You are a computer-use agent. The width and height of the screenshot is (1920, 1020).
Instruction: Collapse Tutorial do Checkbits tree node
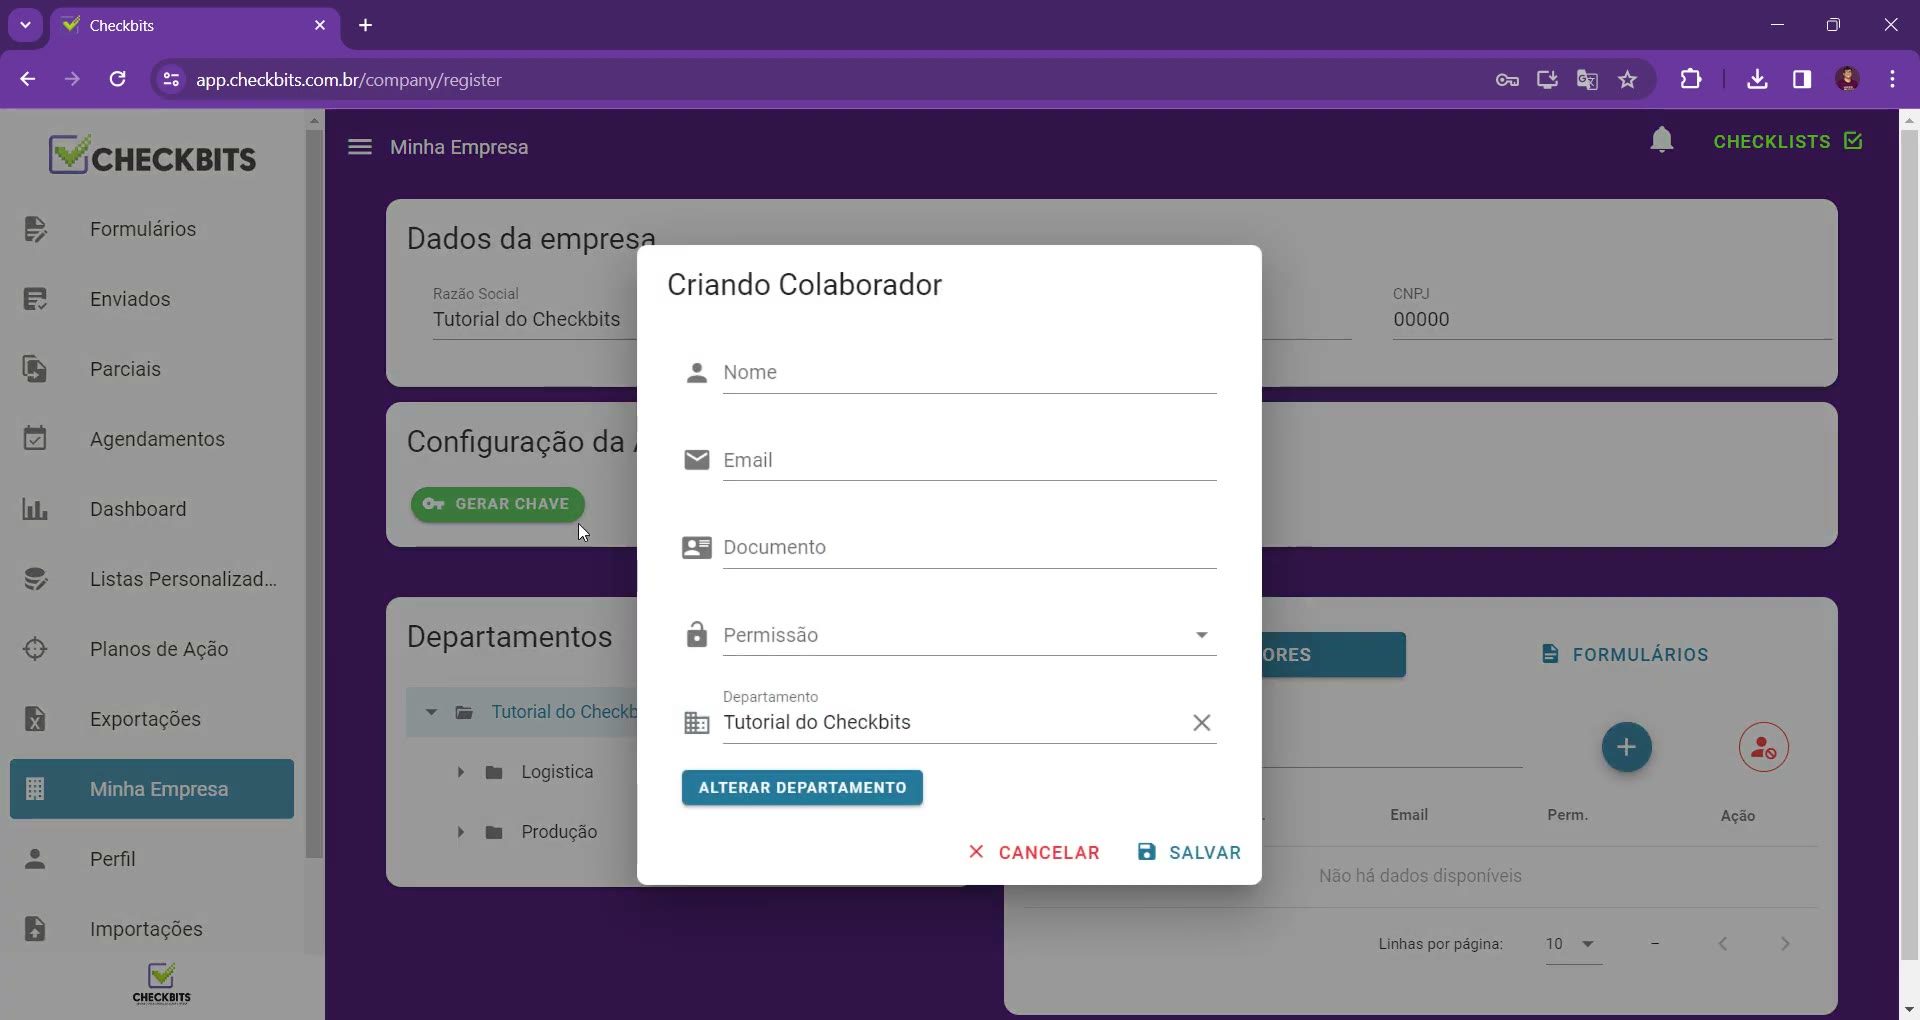tap(431, 712)
